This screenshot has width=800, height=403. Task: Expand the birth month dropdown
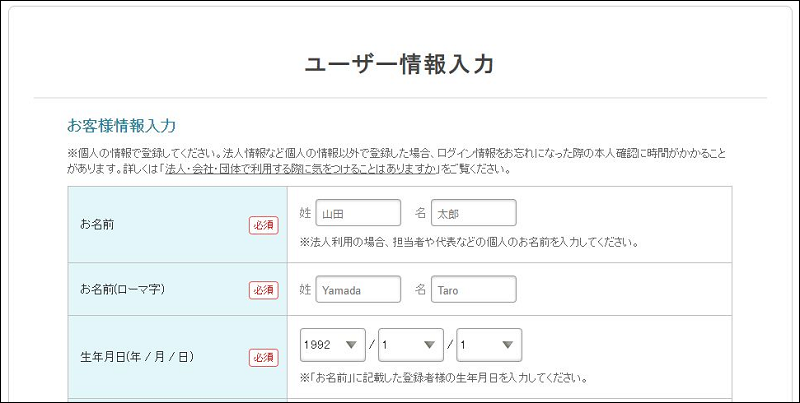tap(411, 345)
